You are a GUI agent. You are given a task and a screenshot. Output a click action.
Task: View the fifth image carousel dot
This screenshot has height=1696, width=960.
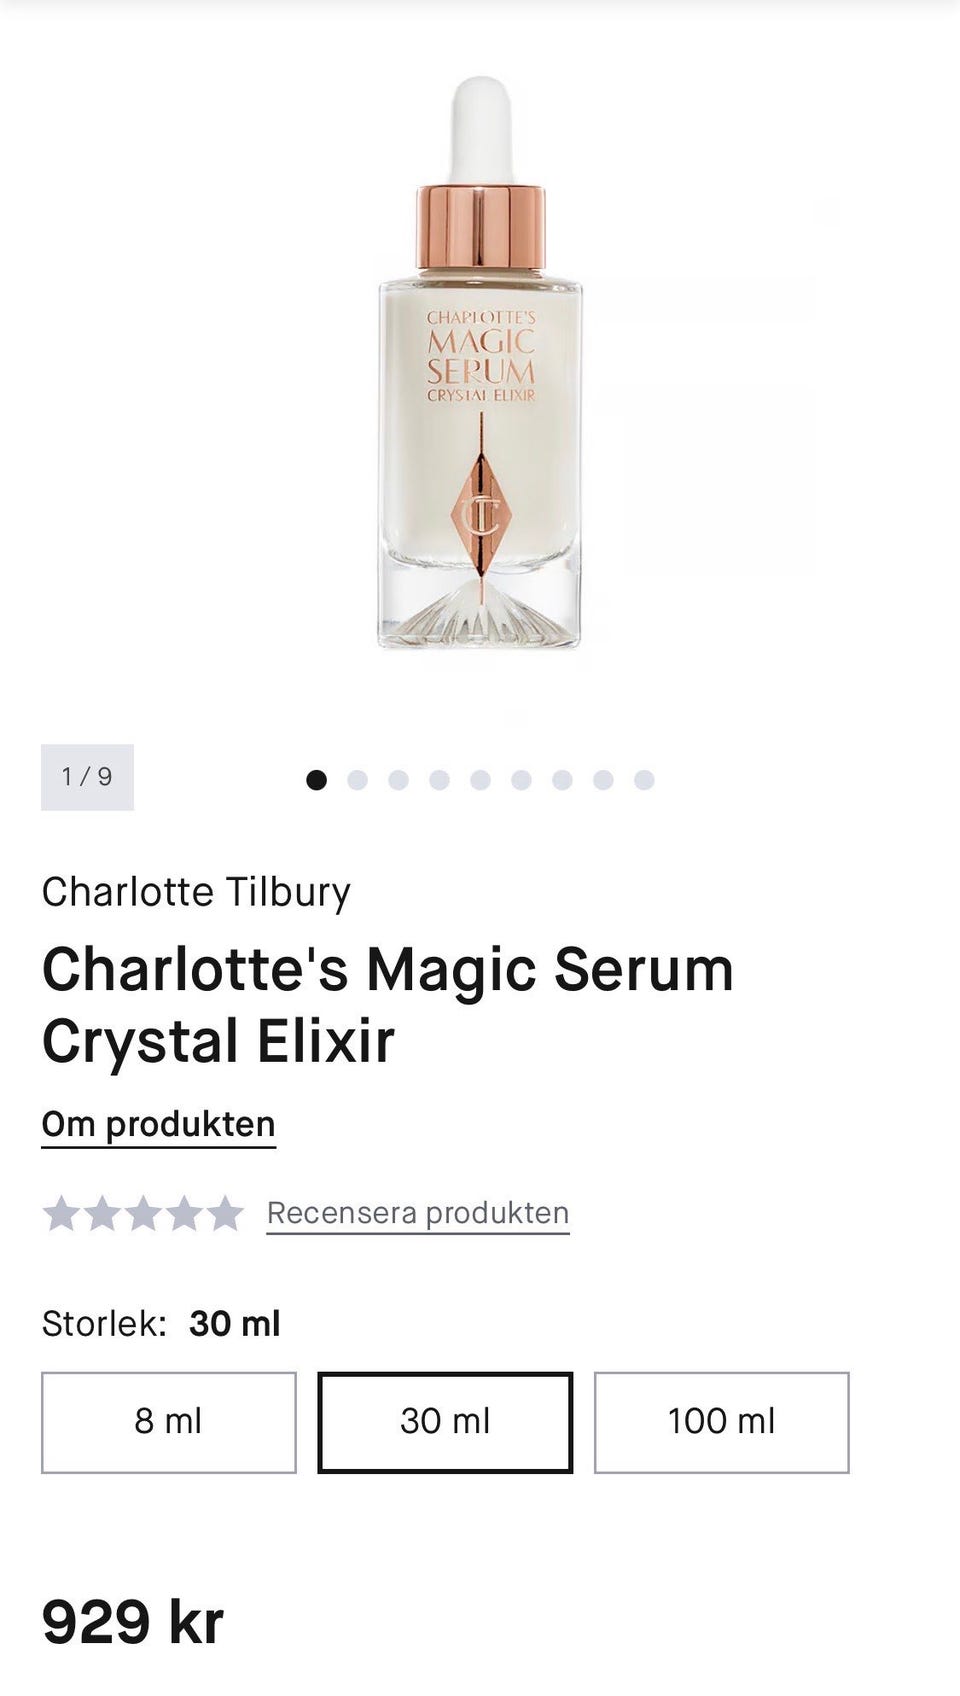pos(480,780)
